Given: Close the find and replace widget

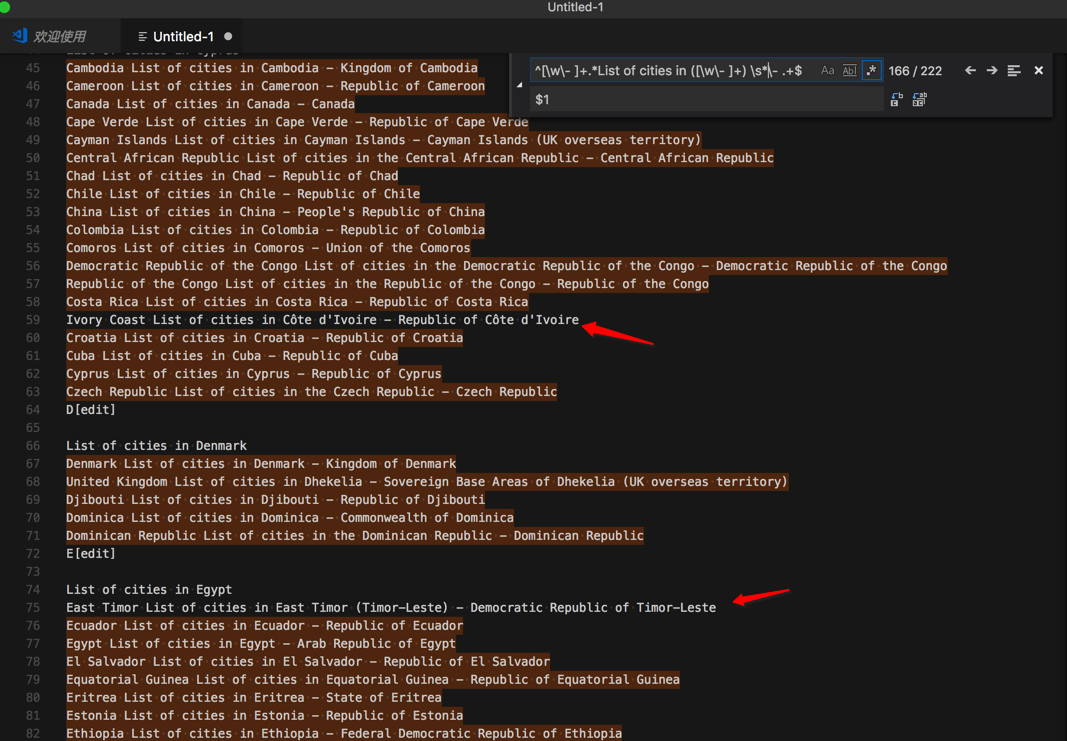Looking at the screenshot, I should click(x=1038, y=70).
